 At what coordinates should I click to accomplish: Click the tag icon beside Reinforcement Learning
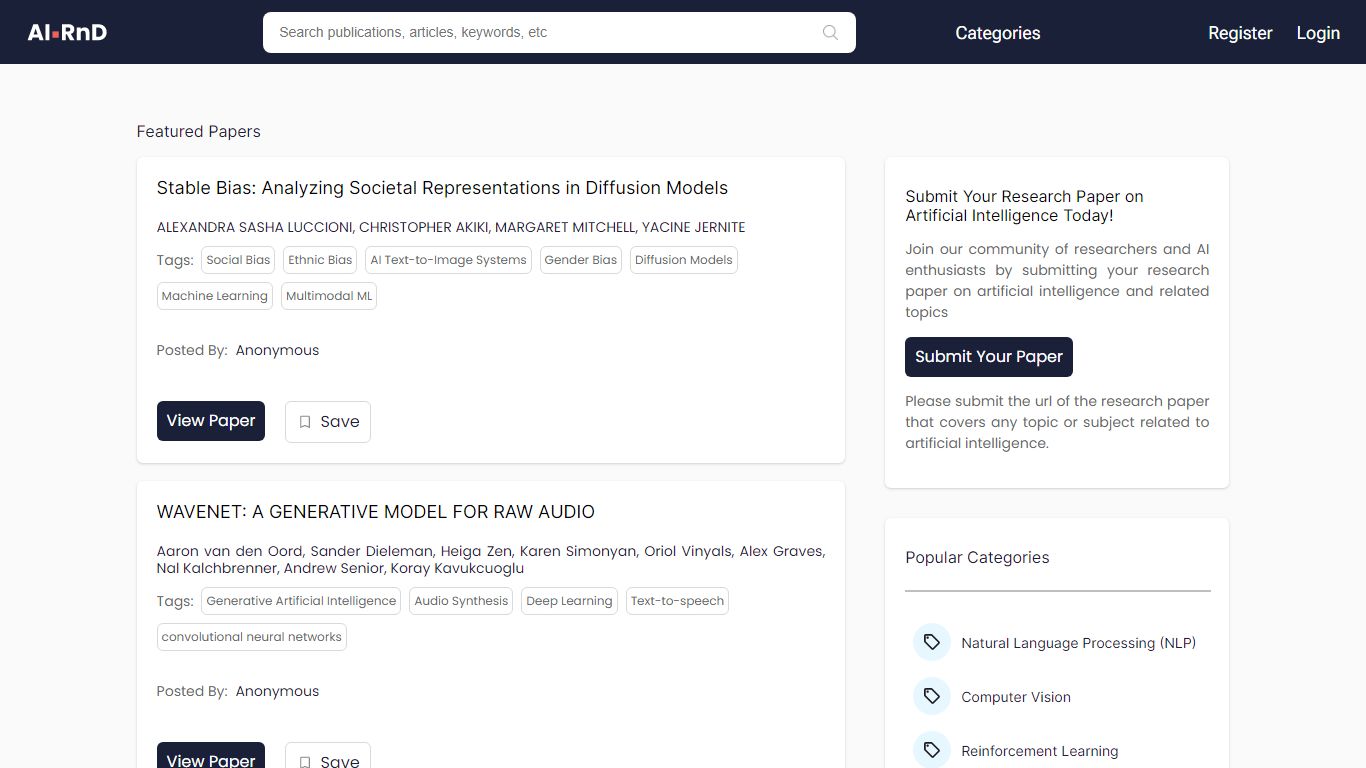click(931, 749)
